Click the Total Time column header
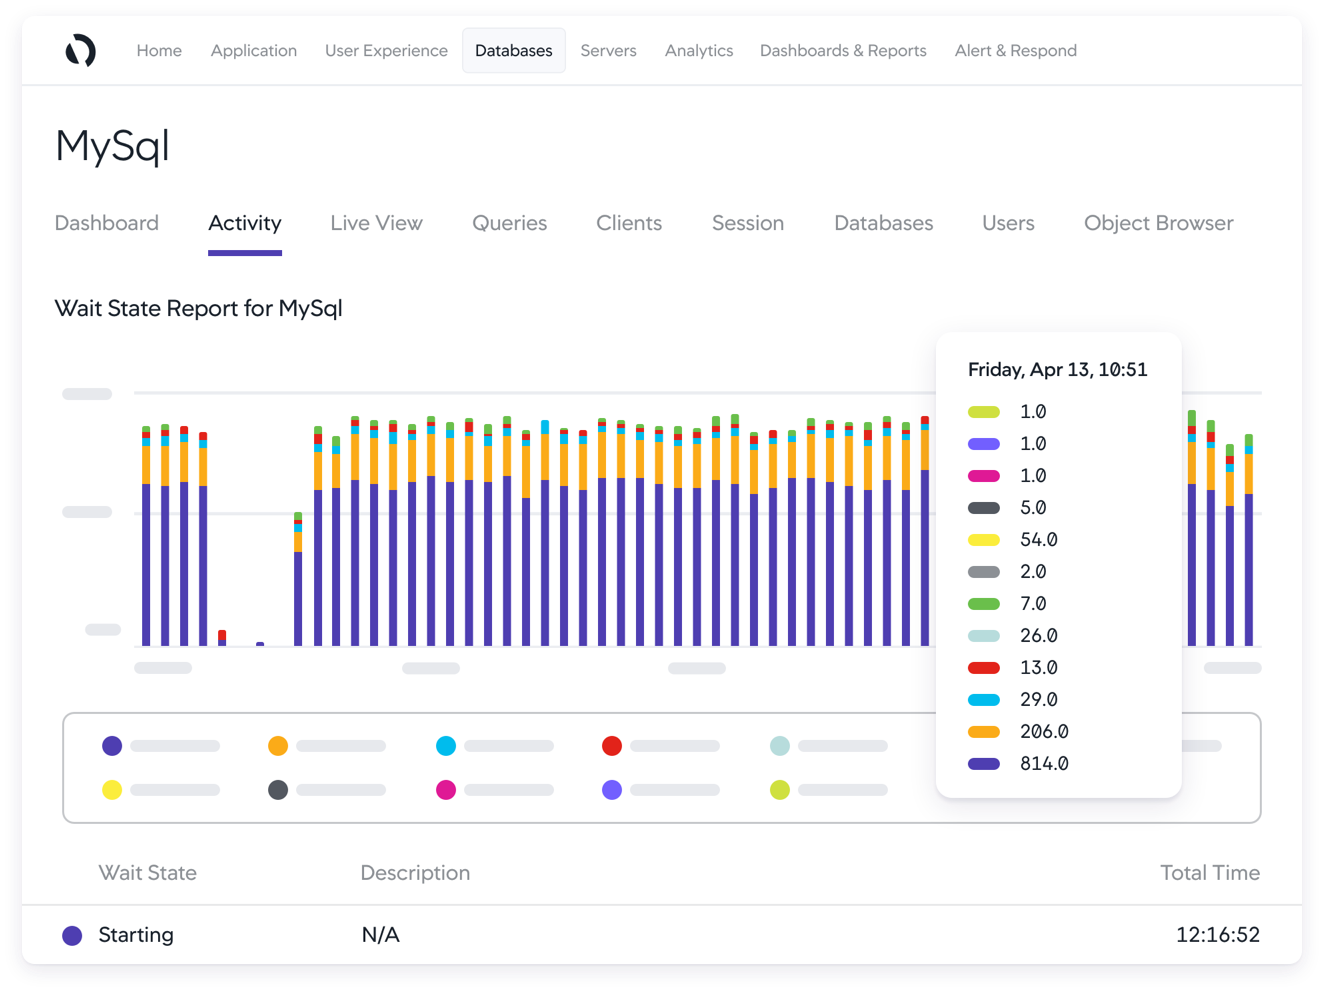1324x992 pixels. pyautogui.click(x=1210, y=873)
